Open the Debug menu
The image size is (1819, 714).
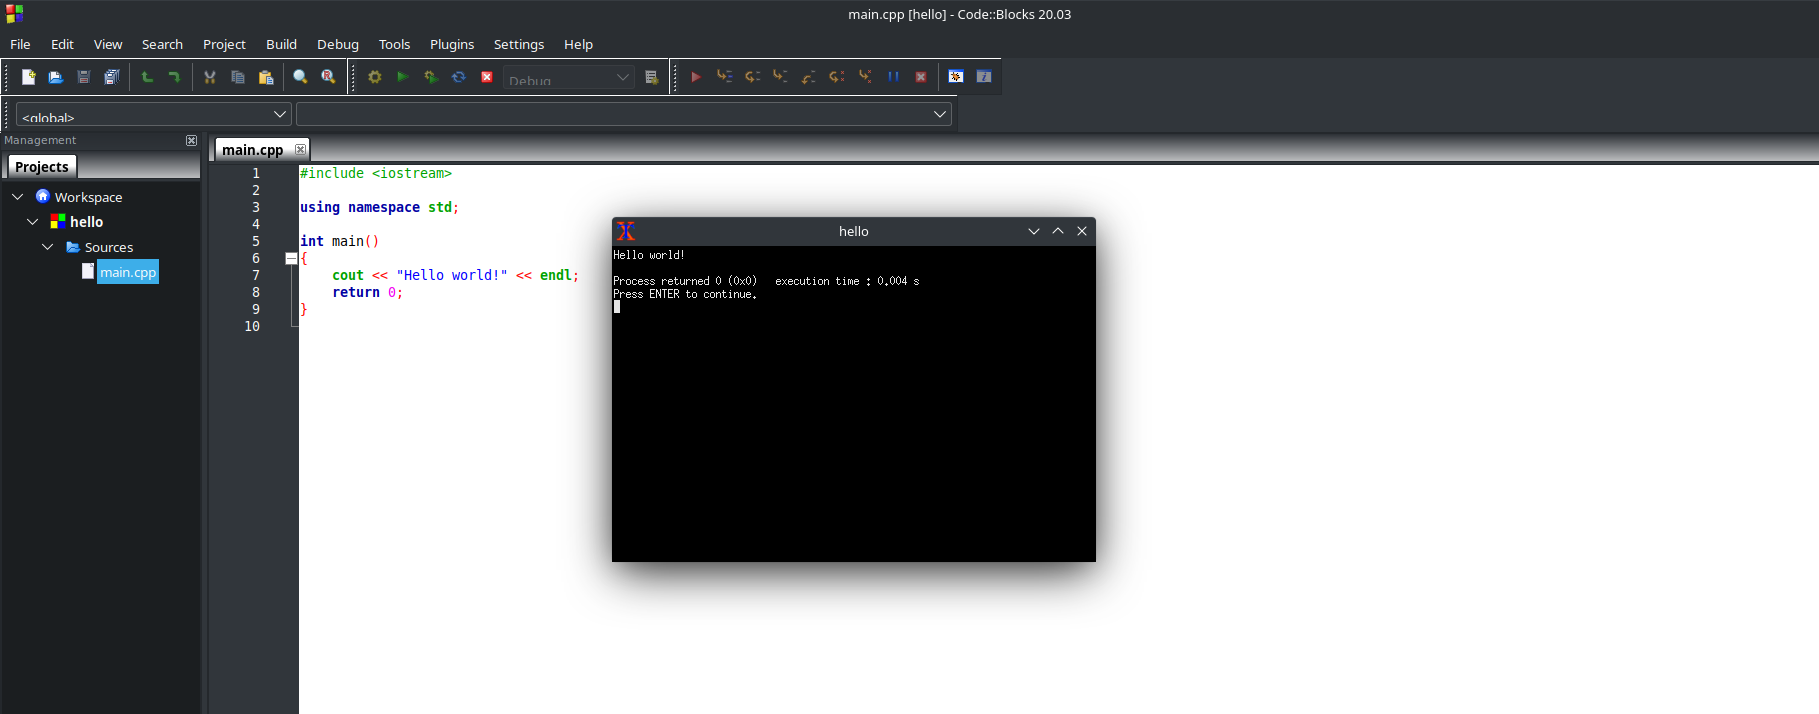[x=338, y=44]
